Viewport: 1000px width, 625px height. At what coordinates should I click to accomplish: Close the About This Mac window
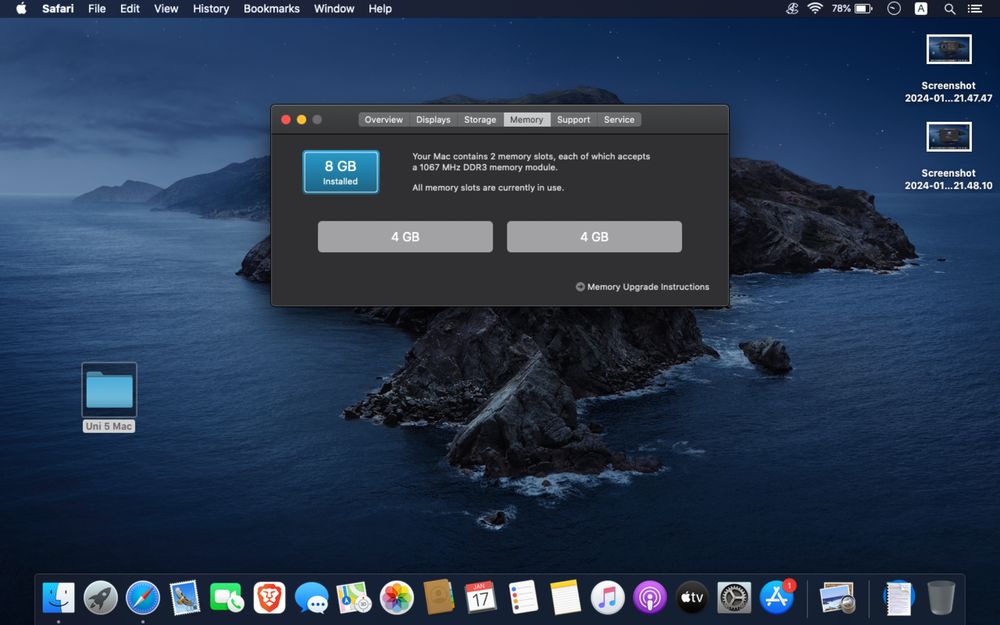coord(286,119)
